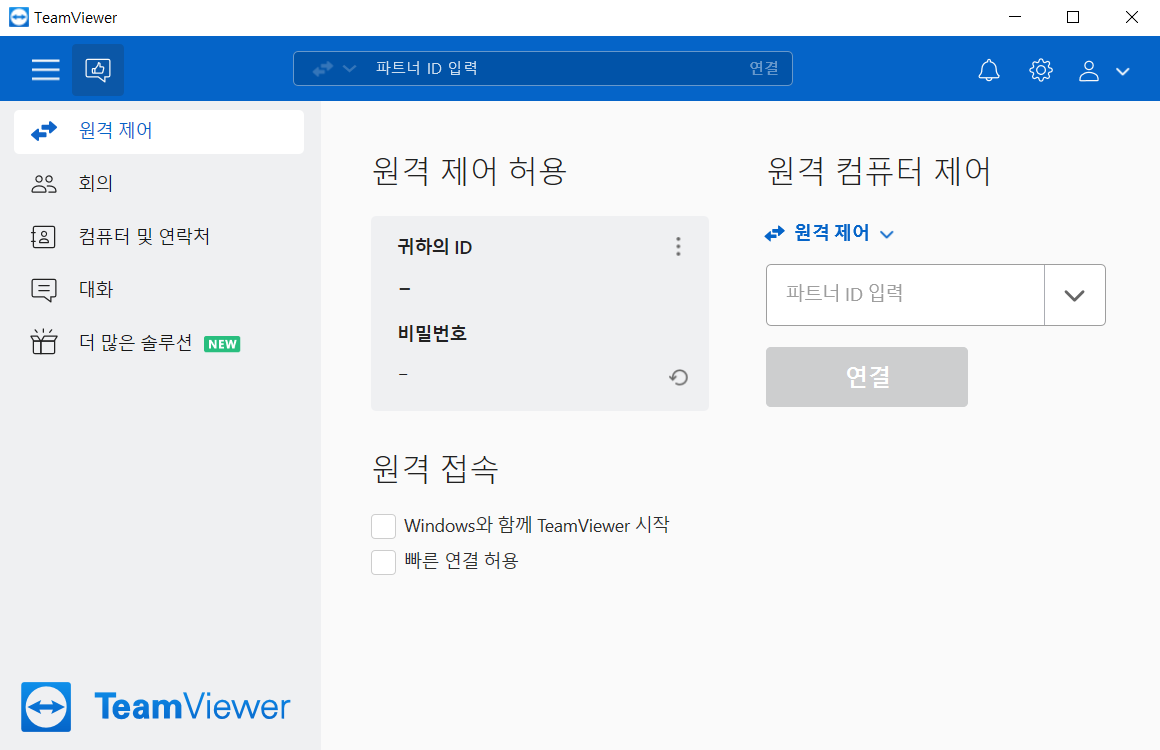Click 연결 in the top search bar
Image resolution: width=1160 pixels, height=750 pixels.
763,68
